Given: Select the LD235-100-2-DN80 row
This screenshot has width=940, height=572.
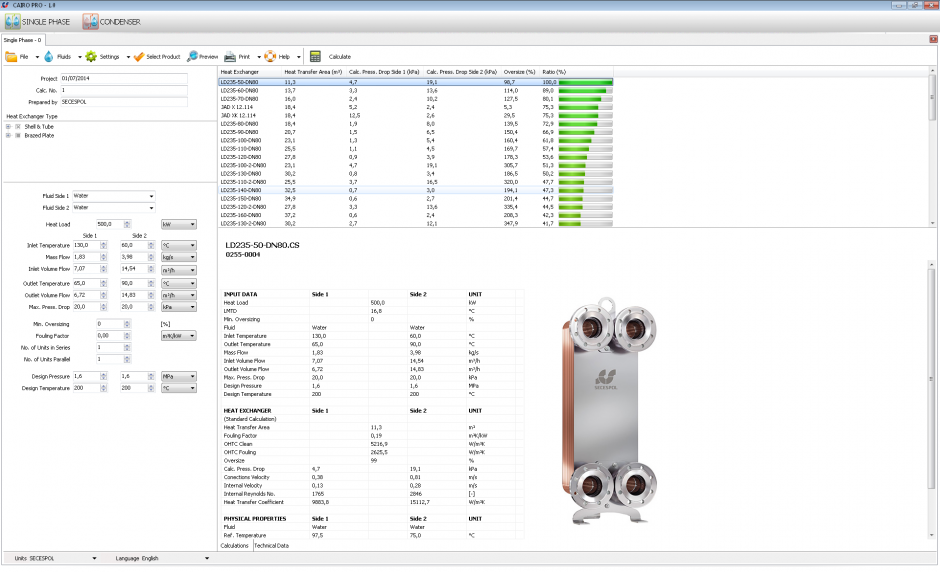Looking at the screenshot, I should pos(415,165).
